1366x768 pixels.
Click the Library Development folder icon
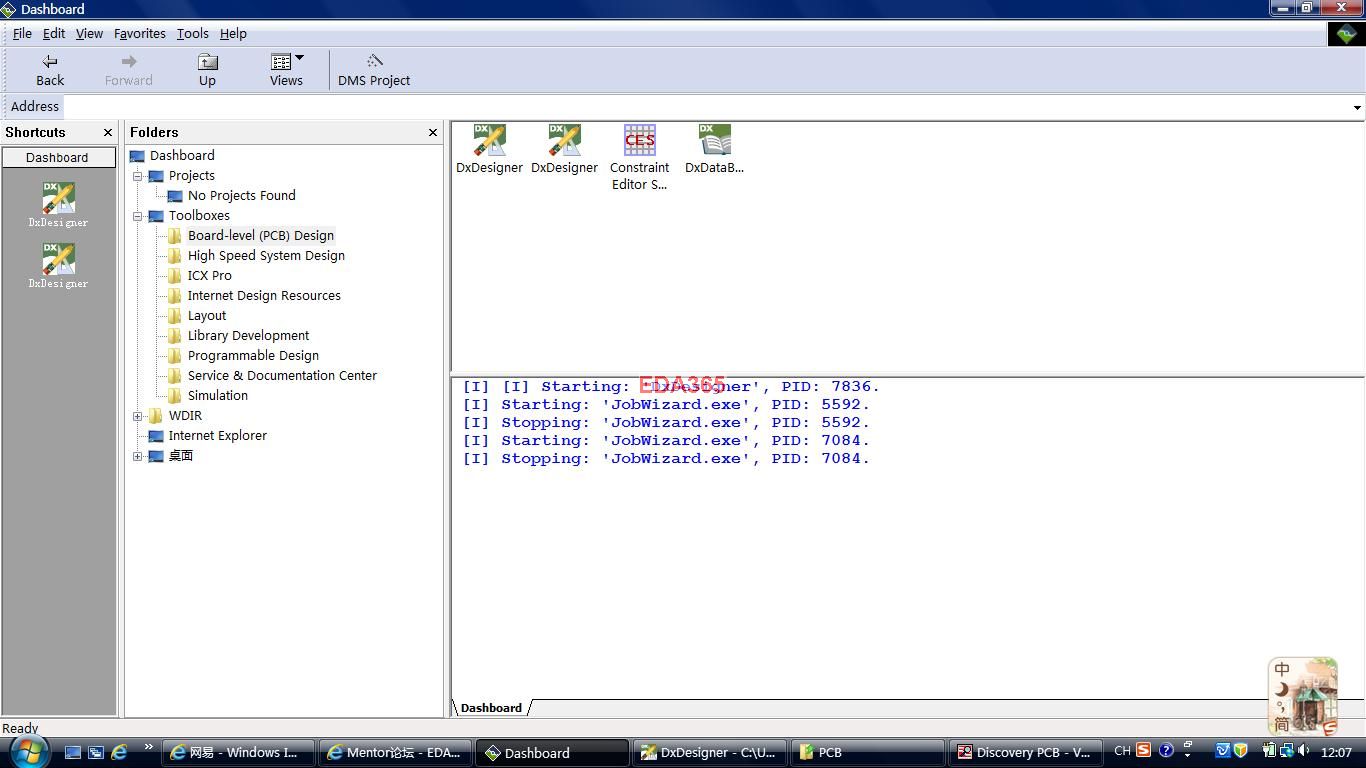(175, 335)
